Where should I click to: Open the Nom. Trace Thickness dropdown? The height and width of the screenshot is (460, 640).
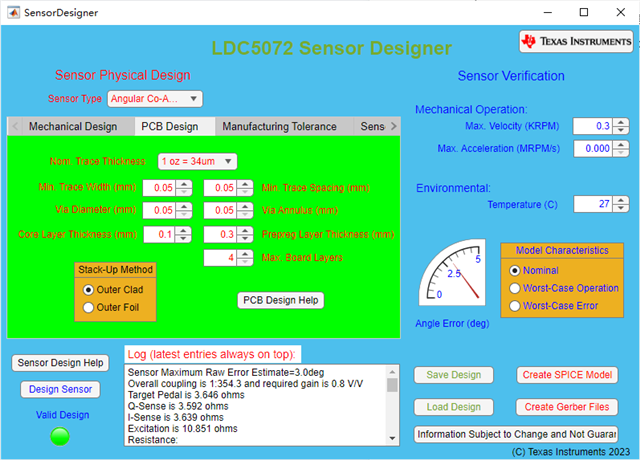(197, 161)
